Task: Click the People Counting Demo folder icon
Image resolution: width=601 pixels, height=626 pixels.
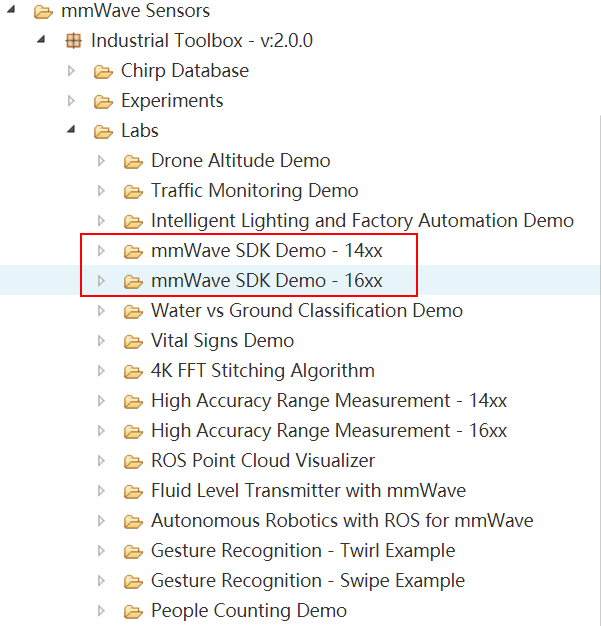Action: click(x=133, y=612)
